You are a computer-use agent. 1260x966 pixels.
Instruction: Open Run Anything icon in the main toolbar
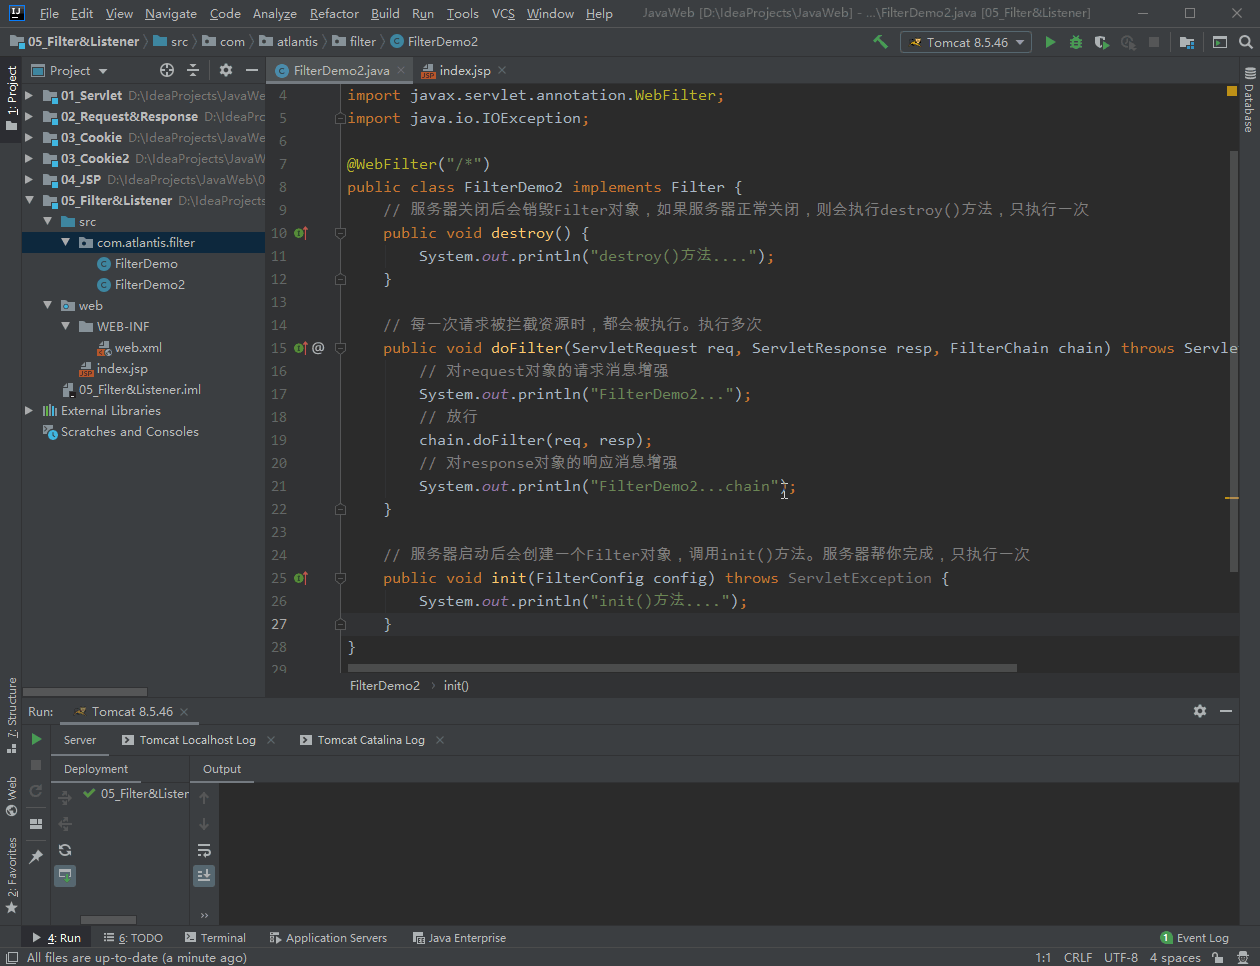(x=1220, y=42)
